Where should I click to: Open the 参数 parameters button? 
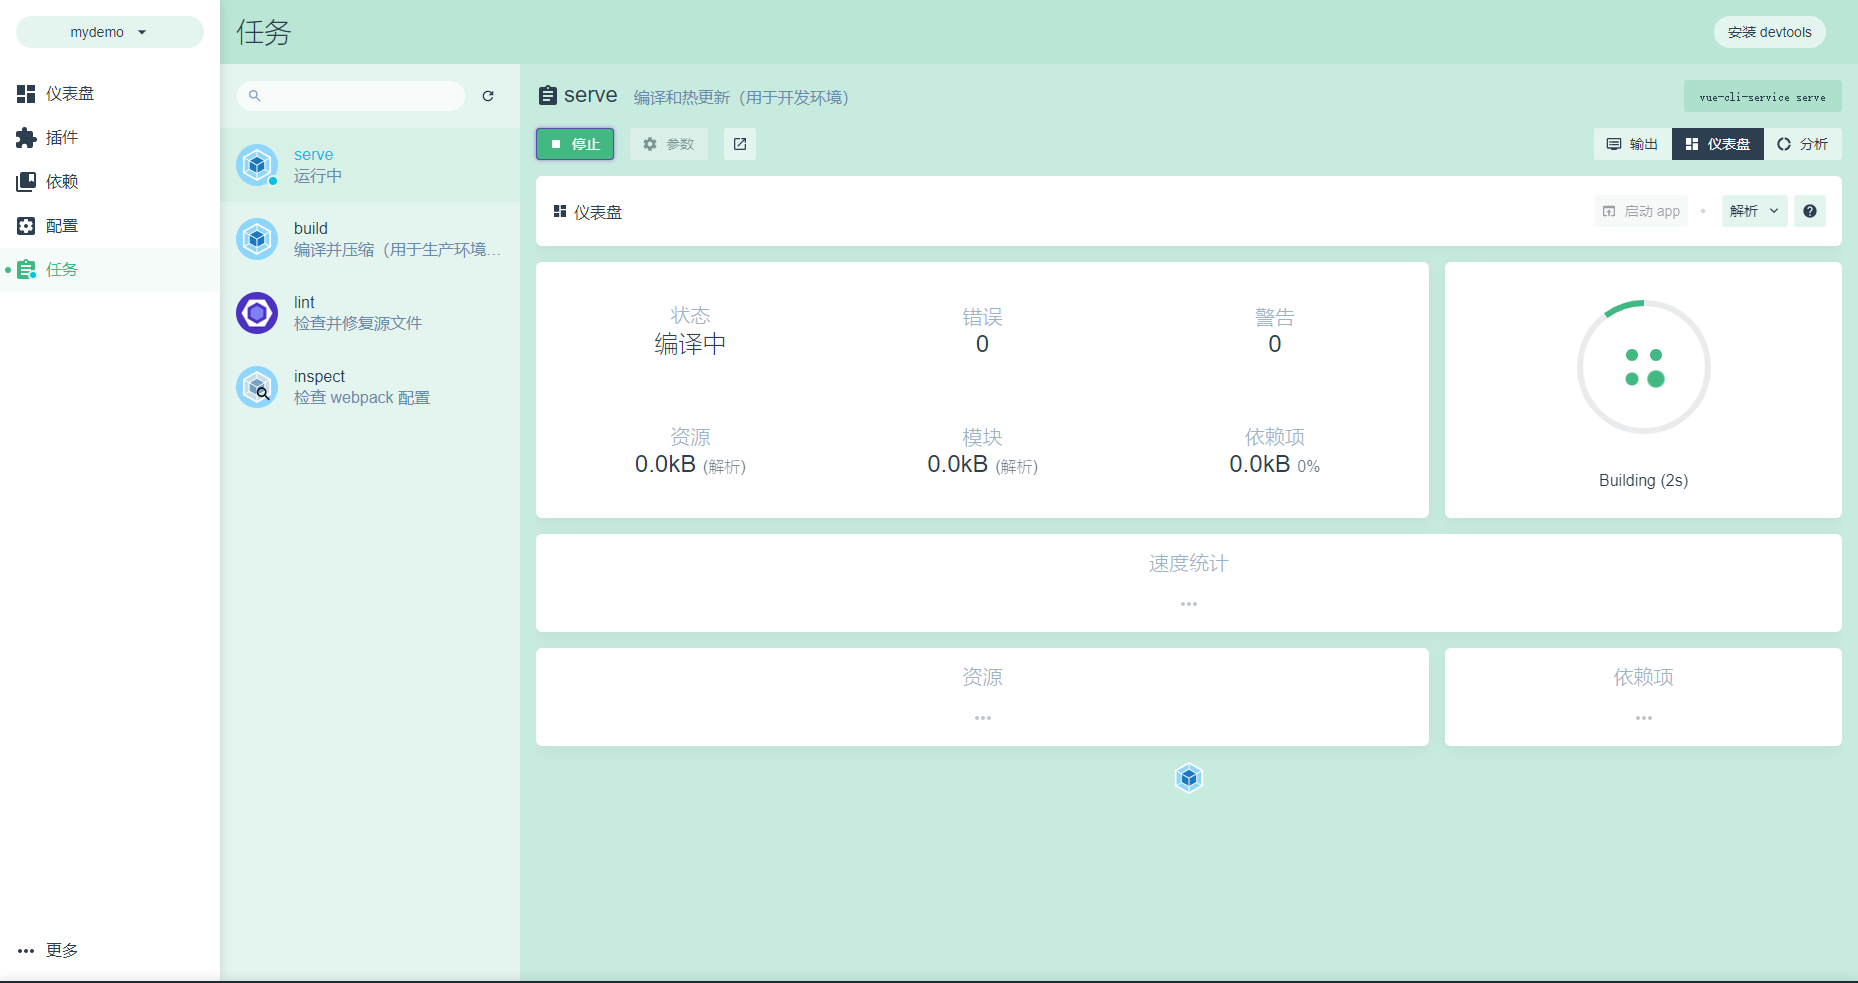pyautogui.click(x=669, y=144)
